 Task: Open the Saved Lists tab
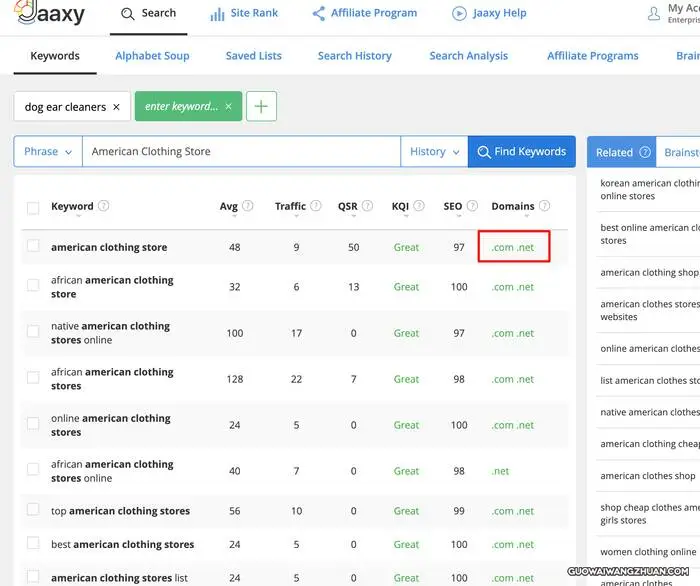click(x=254, y=56)
